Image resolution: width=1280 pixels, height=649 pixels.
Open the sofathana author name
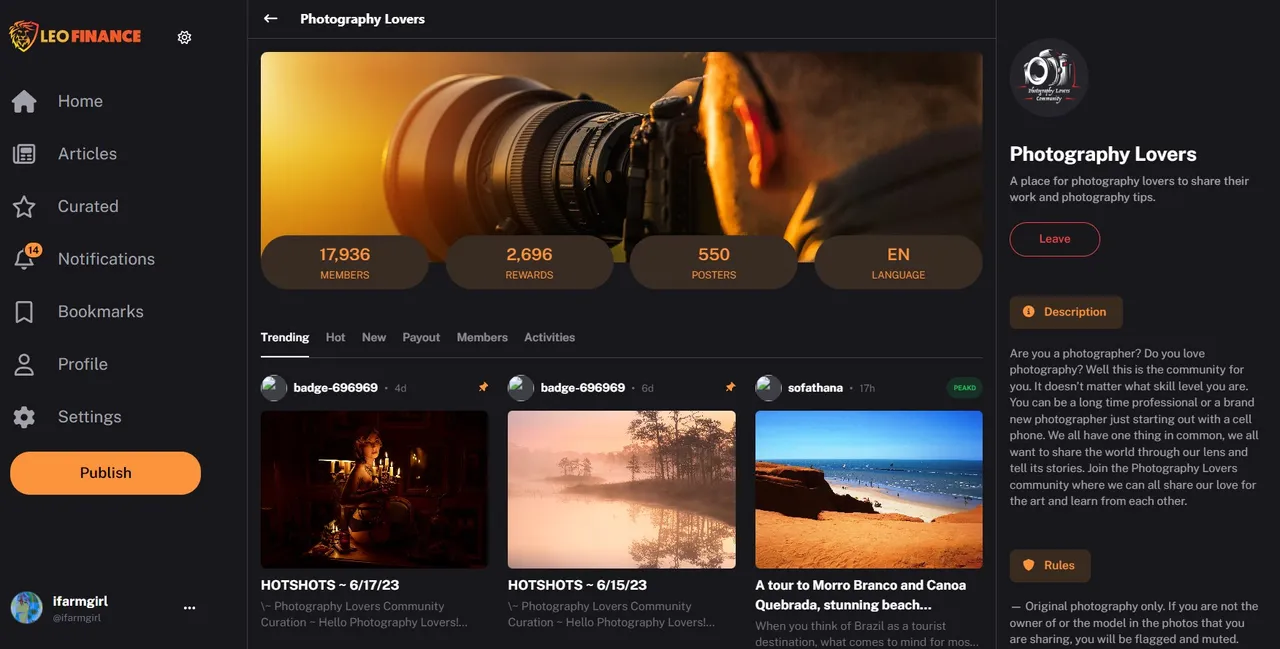pos(815,388)
